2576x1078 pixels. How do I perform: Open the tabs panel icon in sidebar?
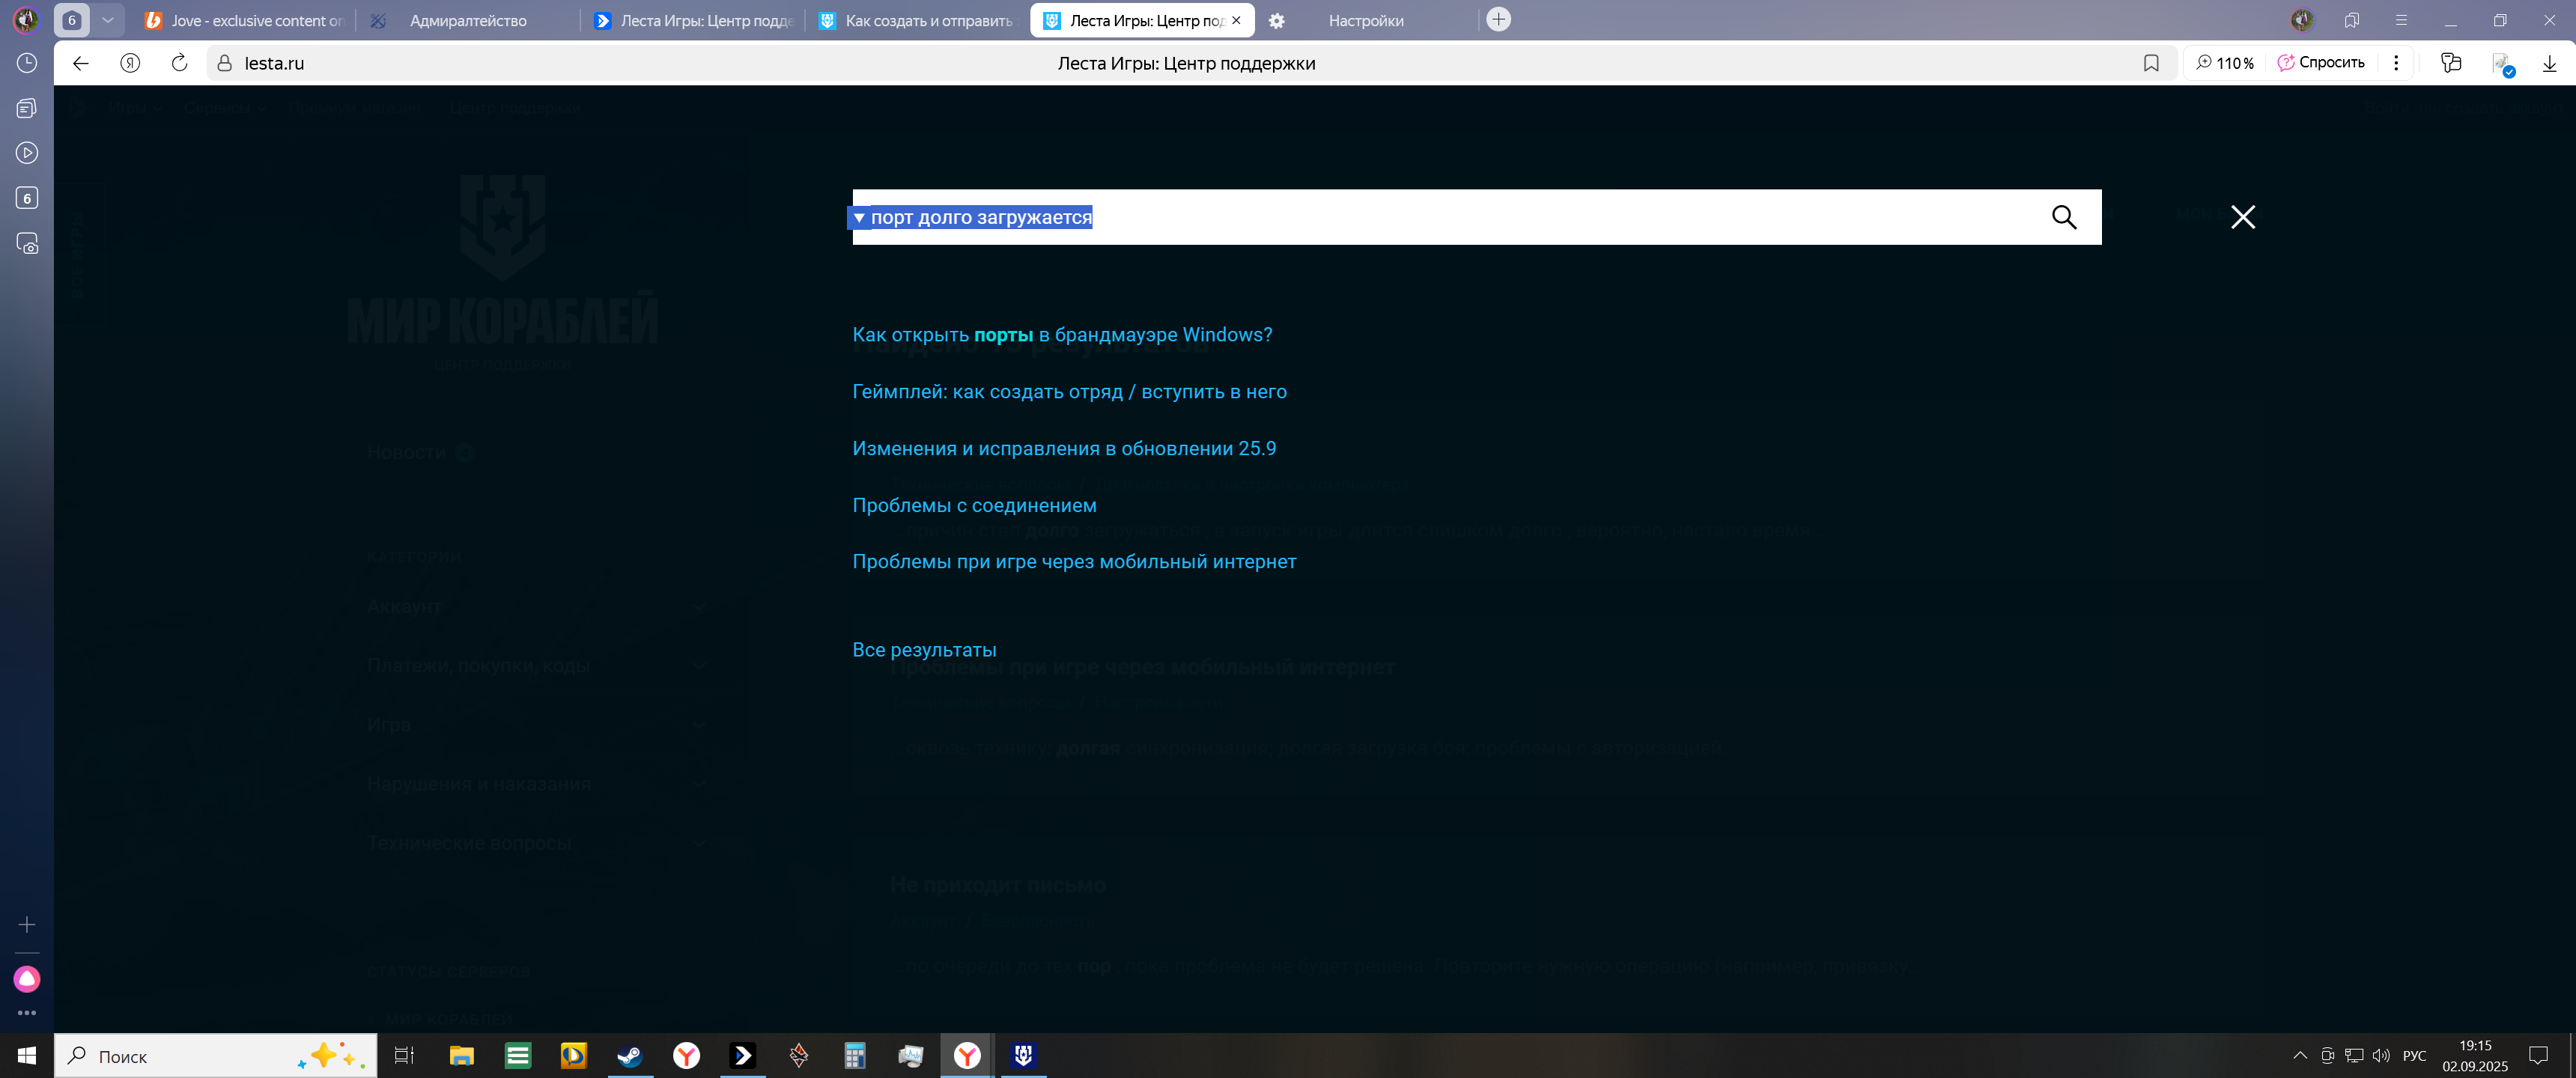(27, 108)
